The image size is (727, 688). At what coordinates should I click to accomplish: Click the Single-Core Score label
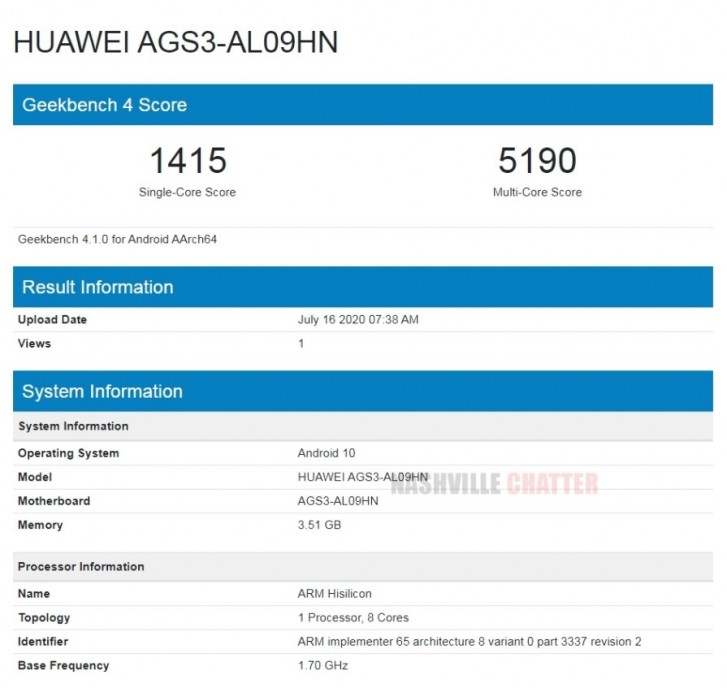pos(187,192)
